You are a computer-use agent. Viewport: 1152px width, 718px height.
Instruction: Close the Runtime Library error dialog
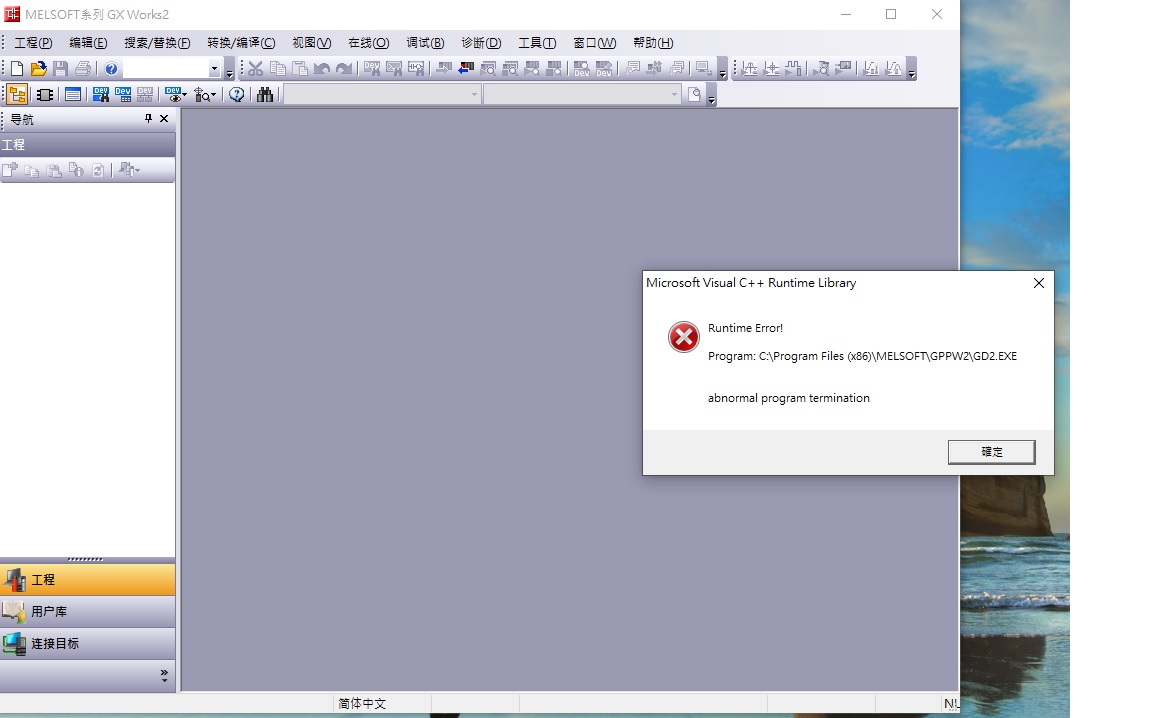[1038, 283]
